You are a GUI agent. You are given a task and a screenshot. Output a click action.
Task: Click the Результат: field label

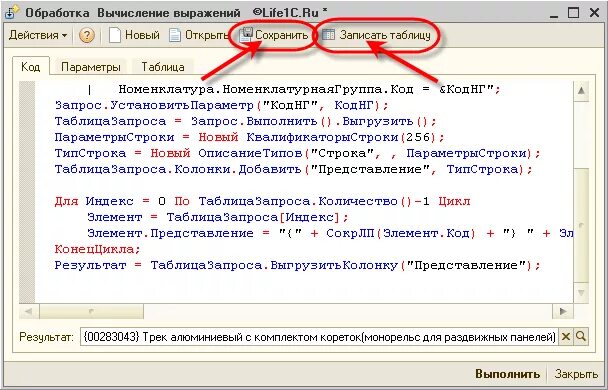[x=47, y=337]
